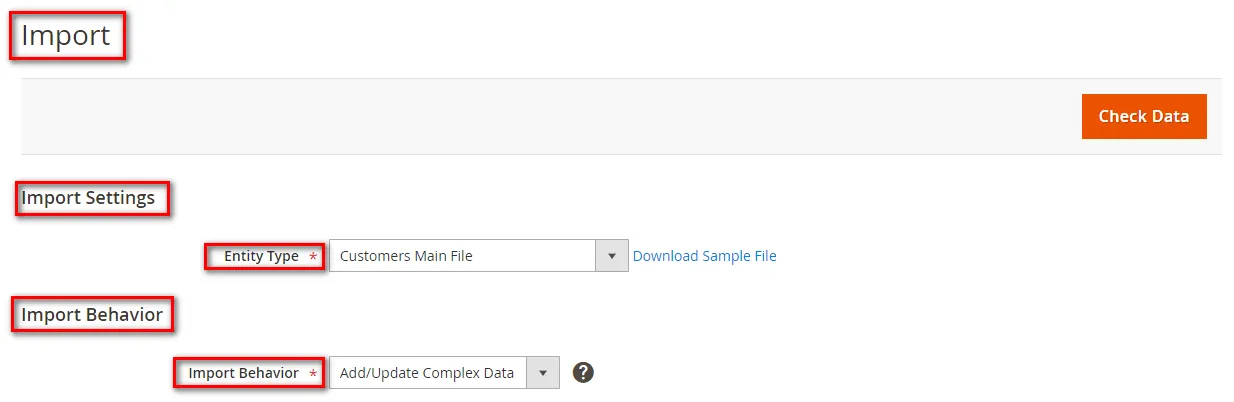1234x402 pixels.
Task: Select the Import Behavior section heading
Action: [92, 315]
